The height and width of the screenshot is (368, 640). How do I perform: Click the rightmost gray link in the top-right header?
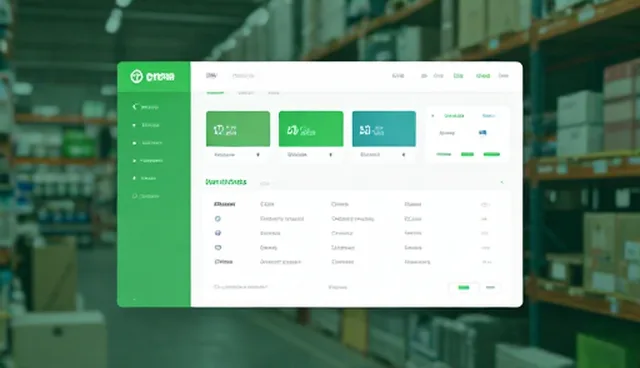coord(504,75)
